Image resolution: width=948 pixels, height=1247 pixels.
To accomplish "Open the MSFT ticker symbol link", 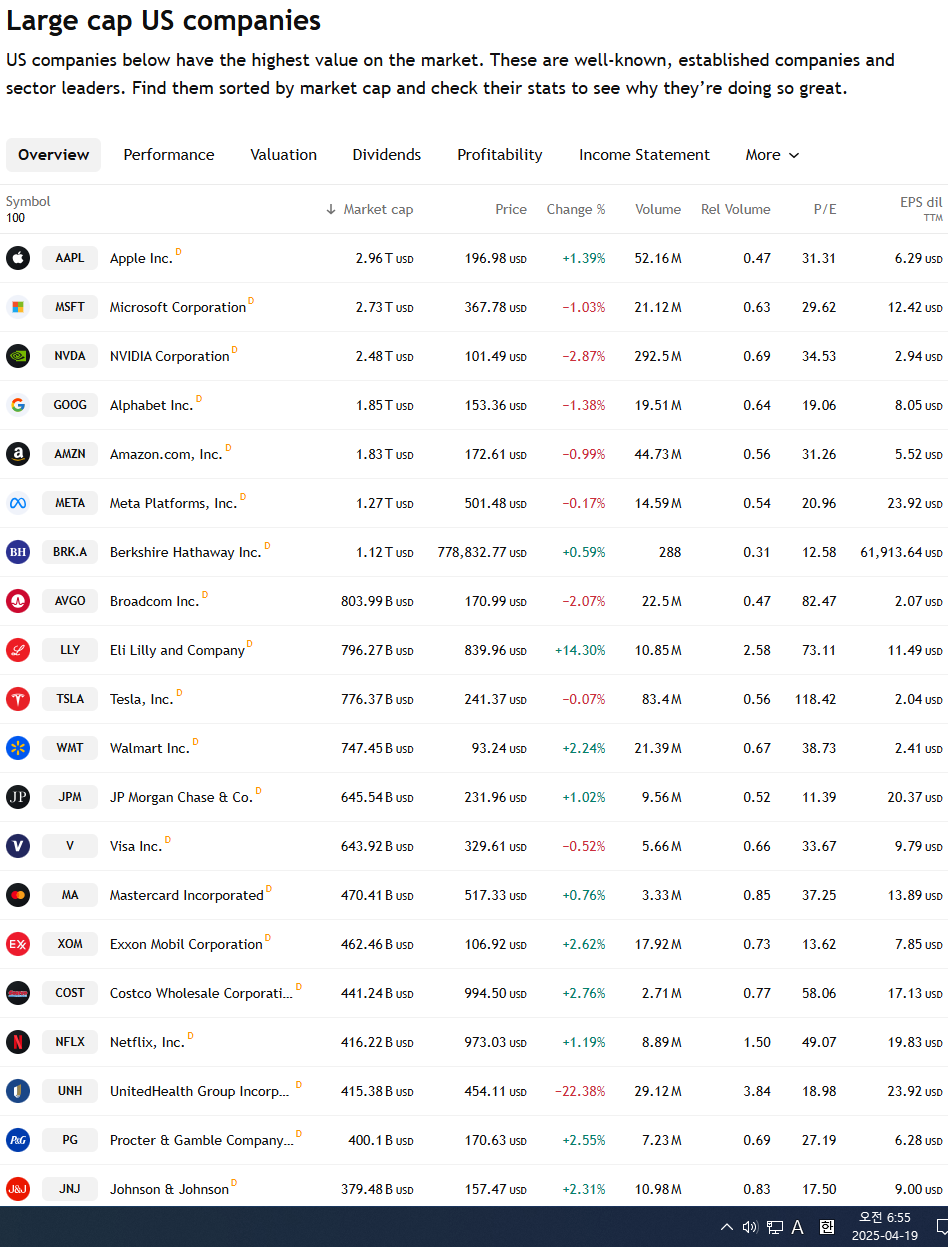I will 70,307.
